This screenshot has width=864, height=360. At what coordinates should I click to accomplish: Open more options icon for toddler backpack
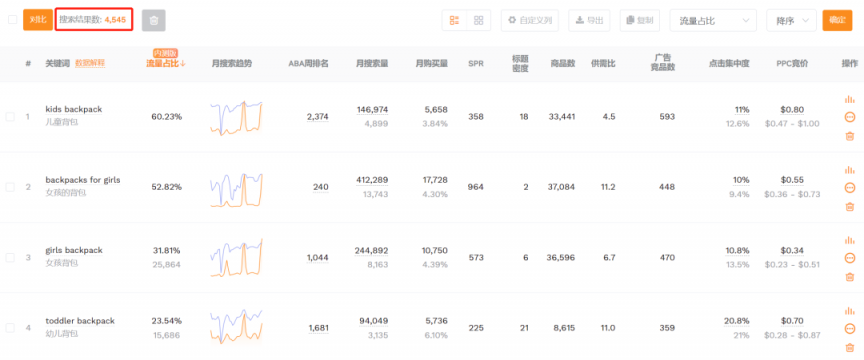click(x=849, y=329)
